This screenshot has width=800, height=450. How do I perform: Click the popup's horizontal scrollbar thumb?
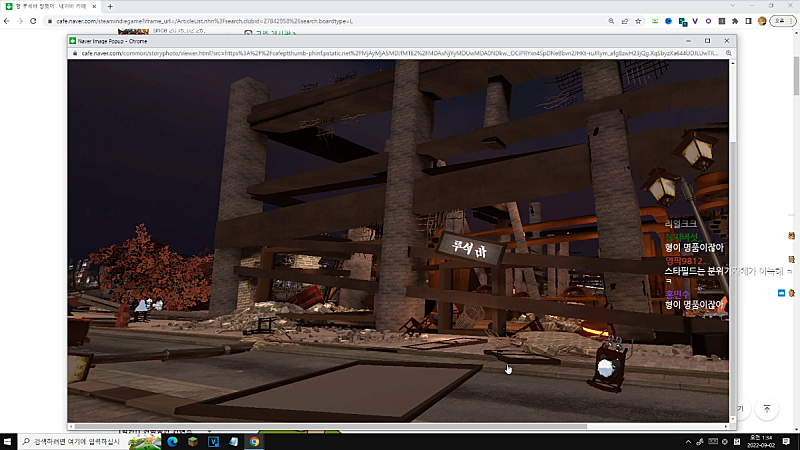pyautogui.click(x=331, y=427)
